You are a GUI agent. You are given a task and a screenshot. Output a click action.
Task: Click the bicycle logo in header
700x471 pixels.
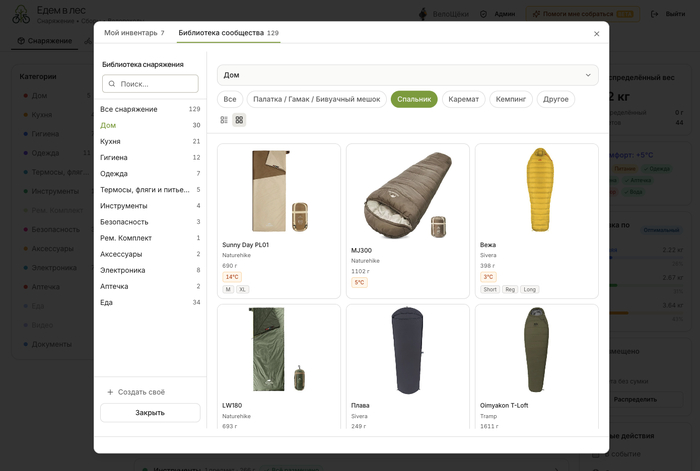coord(21,14)
